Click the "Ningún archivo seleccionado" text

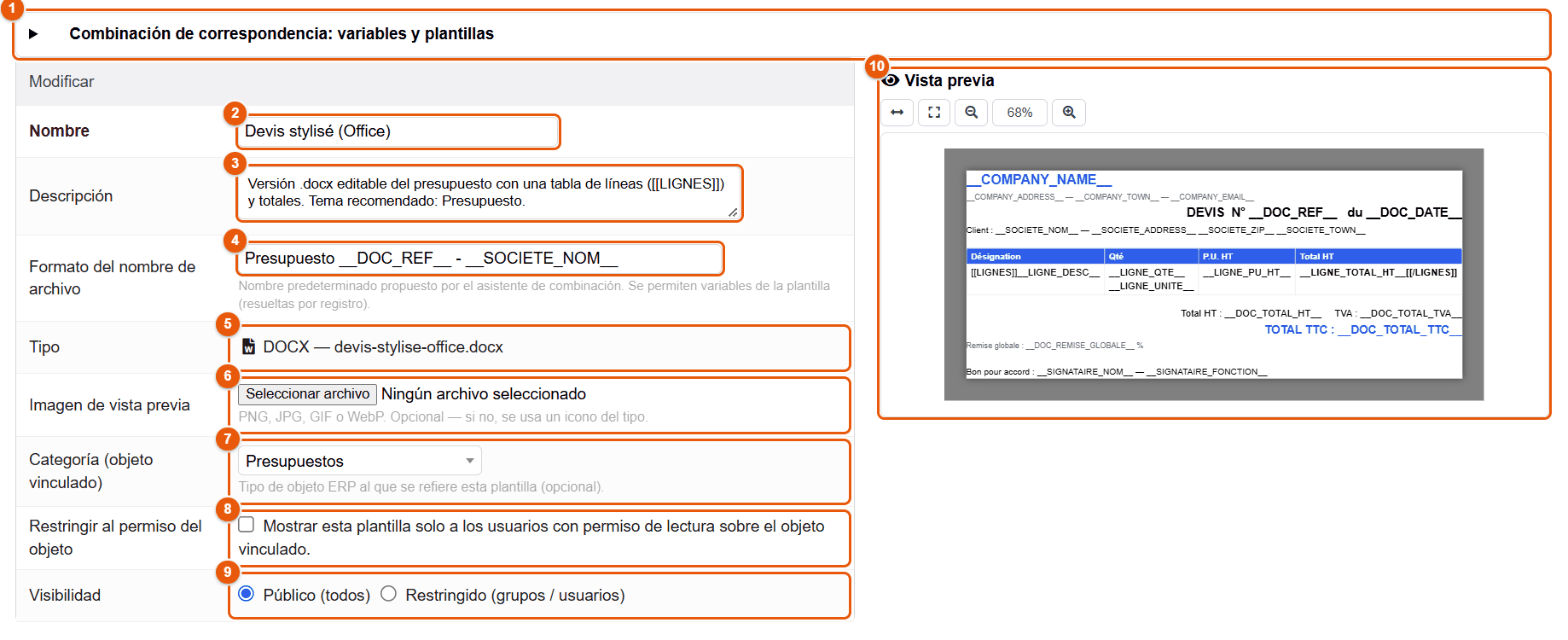tap(484, 394)
